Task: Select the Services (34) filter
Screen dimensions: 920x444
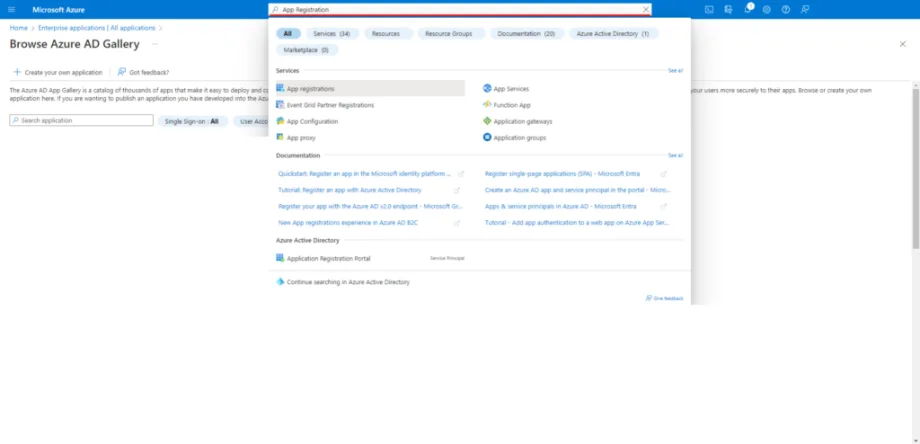Action: pyautogui.click(x=332, y=33)
